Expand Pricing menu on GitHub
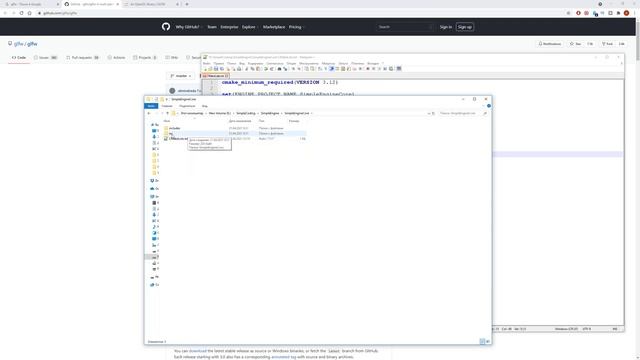The height and width of the screenshot is (360, 640). 296,27
